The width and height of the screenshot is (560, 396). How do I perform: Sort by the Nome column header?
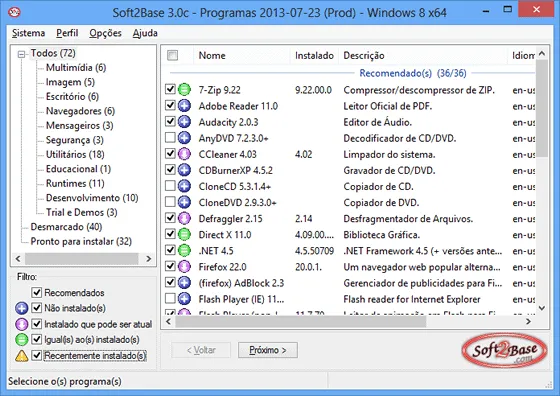(242, 55)
